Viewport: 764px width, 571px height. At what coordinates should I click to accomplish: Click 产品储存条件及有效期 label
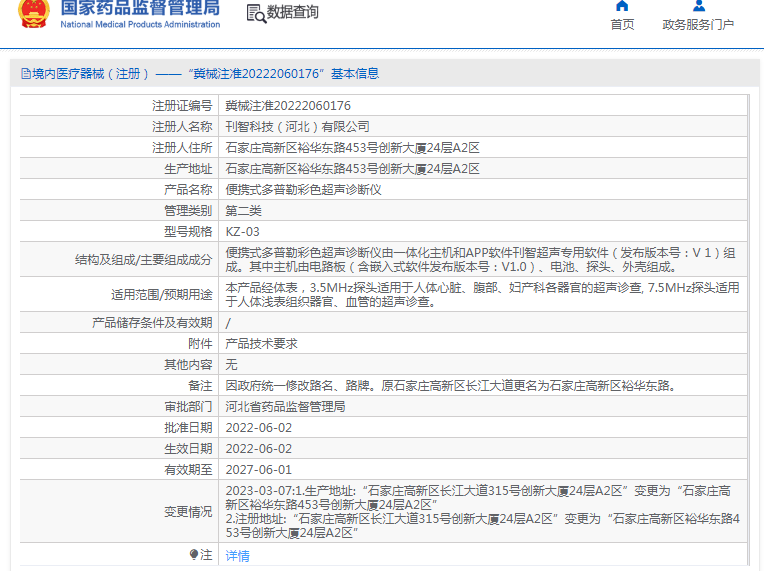point(152,323)
